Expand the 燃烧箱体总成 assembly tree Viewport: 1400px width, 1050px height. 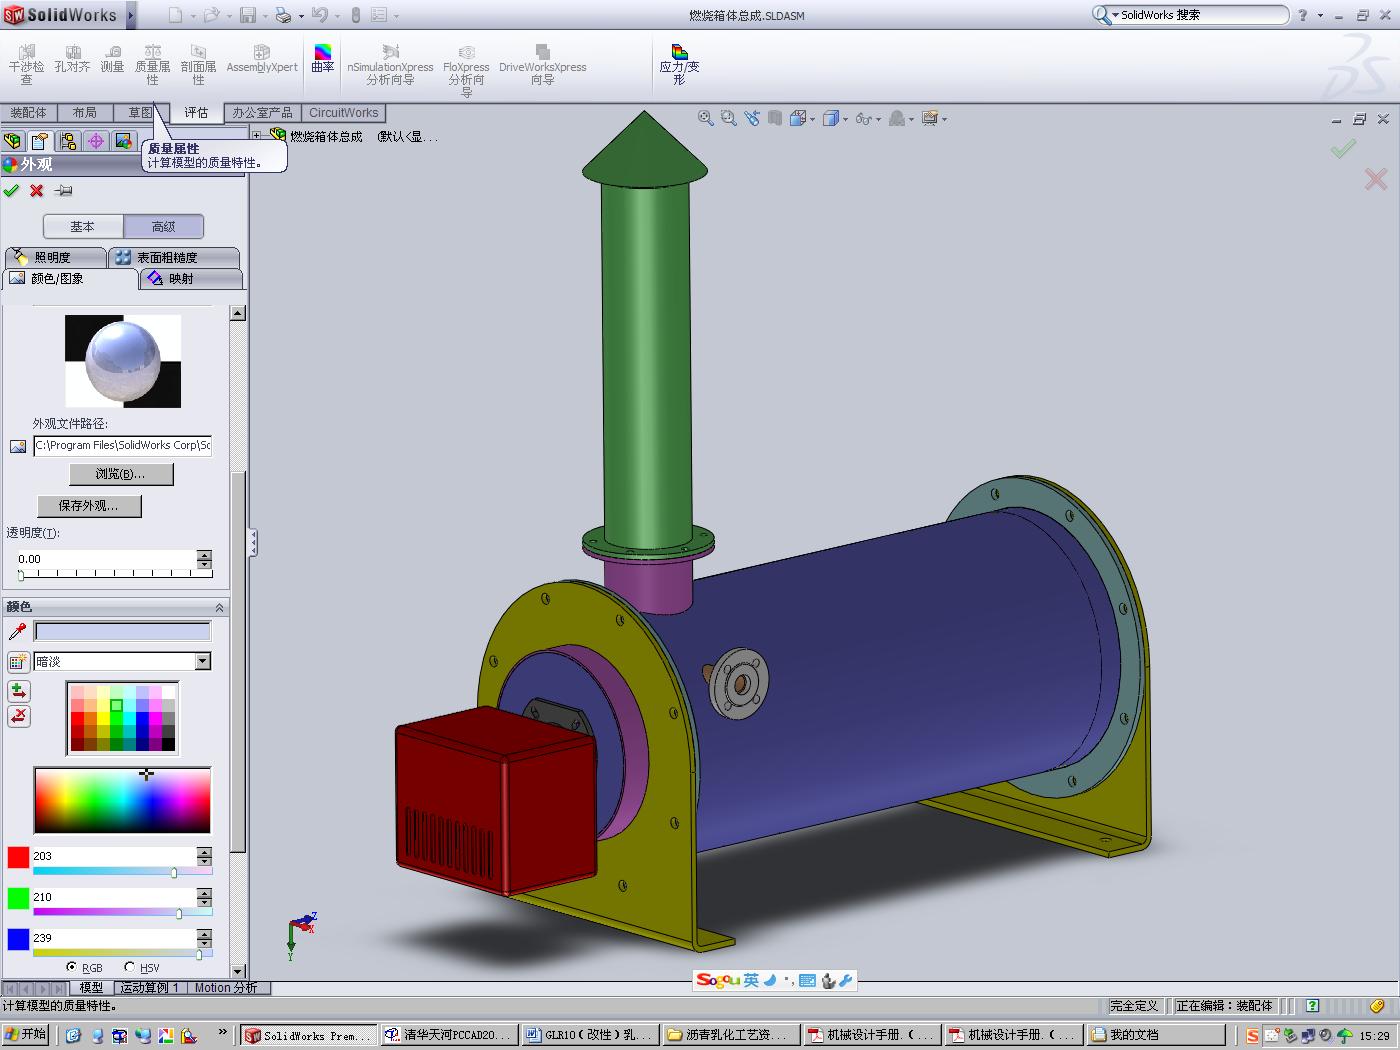coord(257,136)
